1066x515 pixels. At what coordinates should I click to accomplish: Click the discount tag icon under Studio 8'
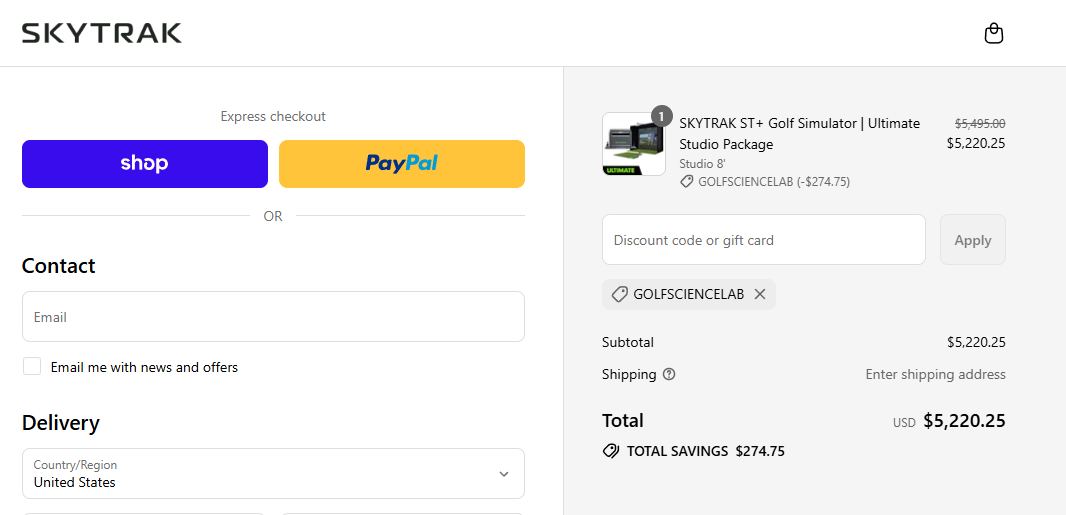click(x=687, y=182)
